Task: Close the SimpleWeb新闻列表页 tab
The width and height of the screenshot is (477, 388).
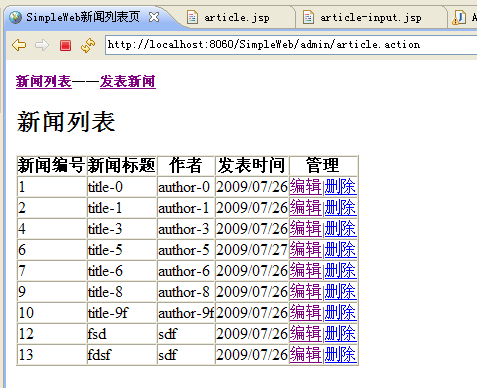Action: click(x=154, y=17)
